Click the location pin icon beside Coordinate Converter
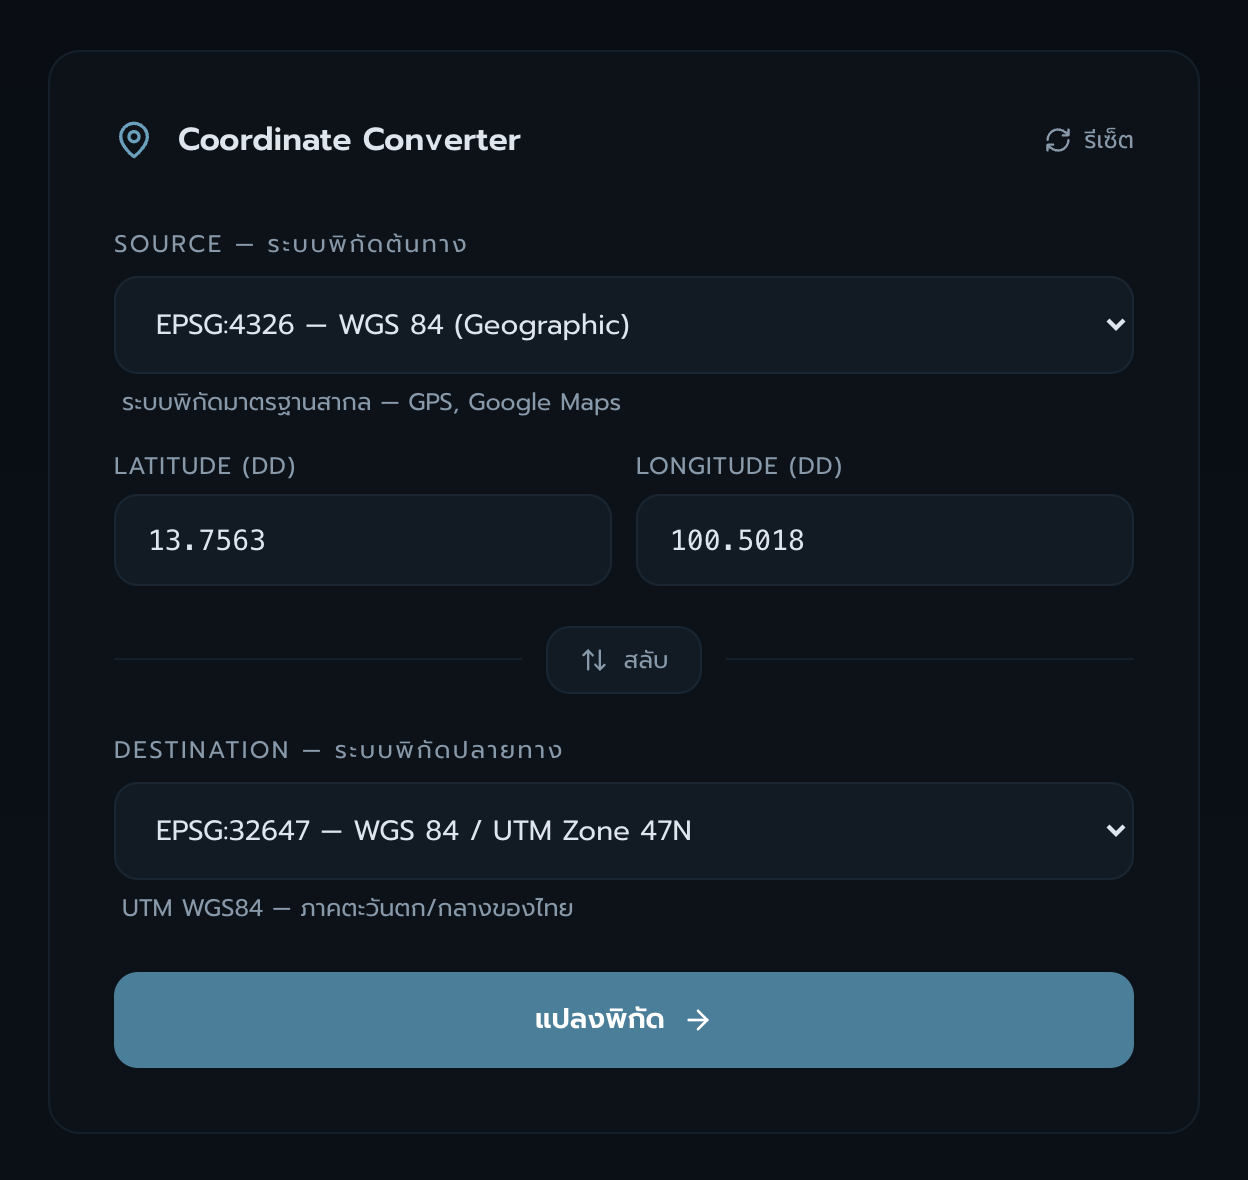Viewport: 1248px width, 1180px height. pyautogui.click(x=134, y=139)
